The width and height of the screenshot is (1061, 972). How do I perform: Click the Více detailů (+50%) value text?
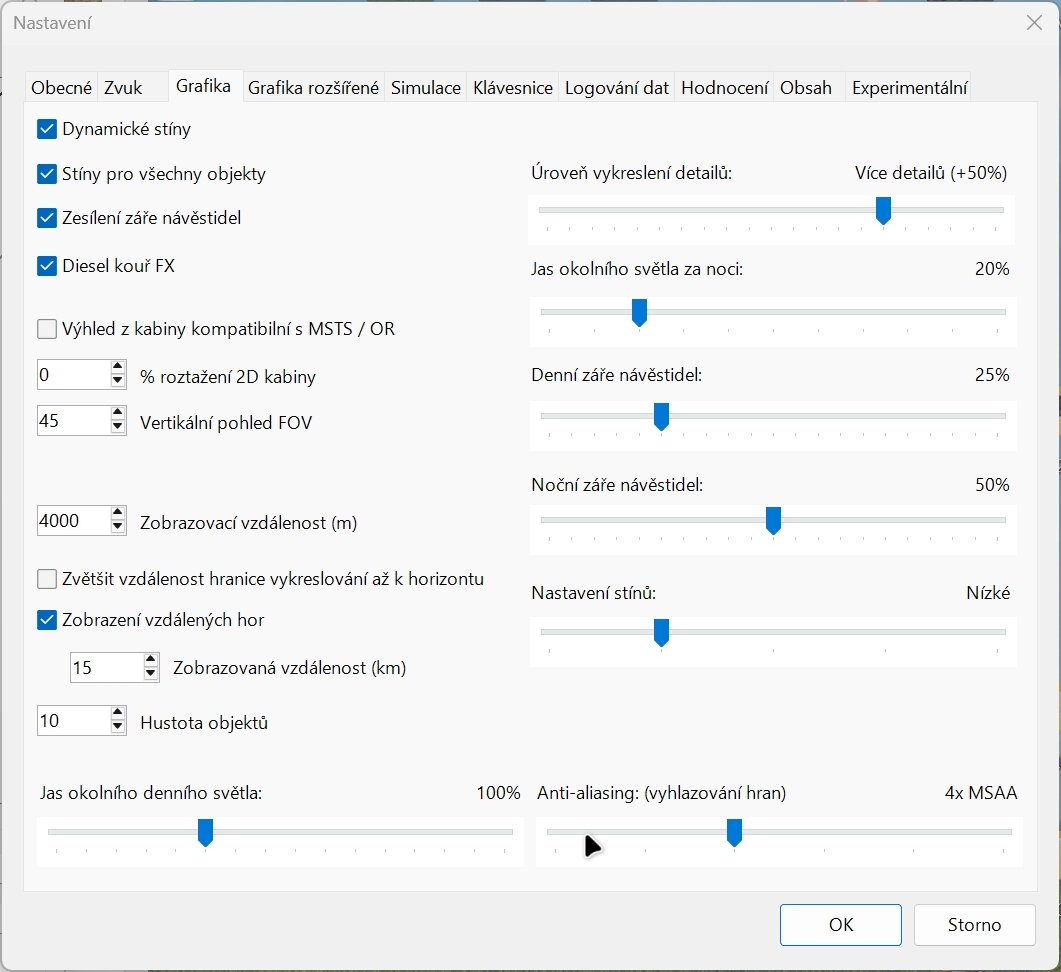click(x=931, y=173)
